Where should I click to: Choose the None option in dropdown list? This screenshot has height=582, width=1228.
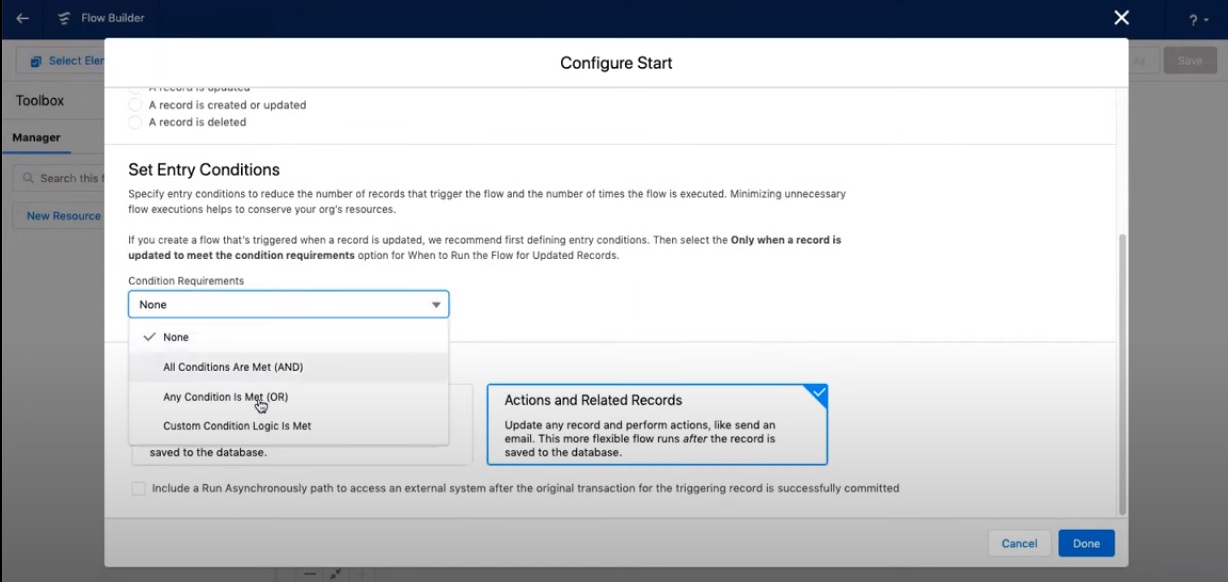tap(288, 337)
